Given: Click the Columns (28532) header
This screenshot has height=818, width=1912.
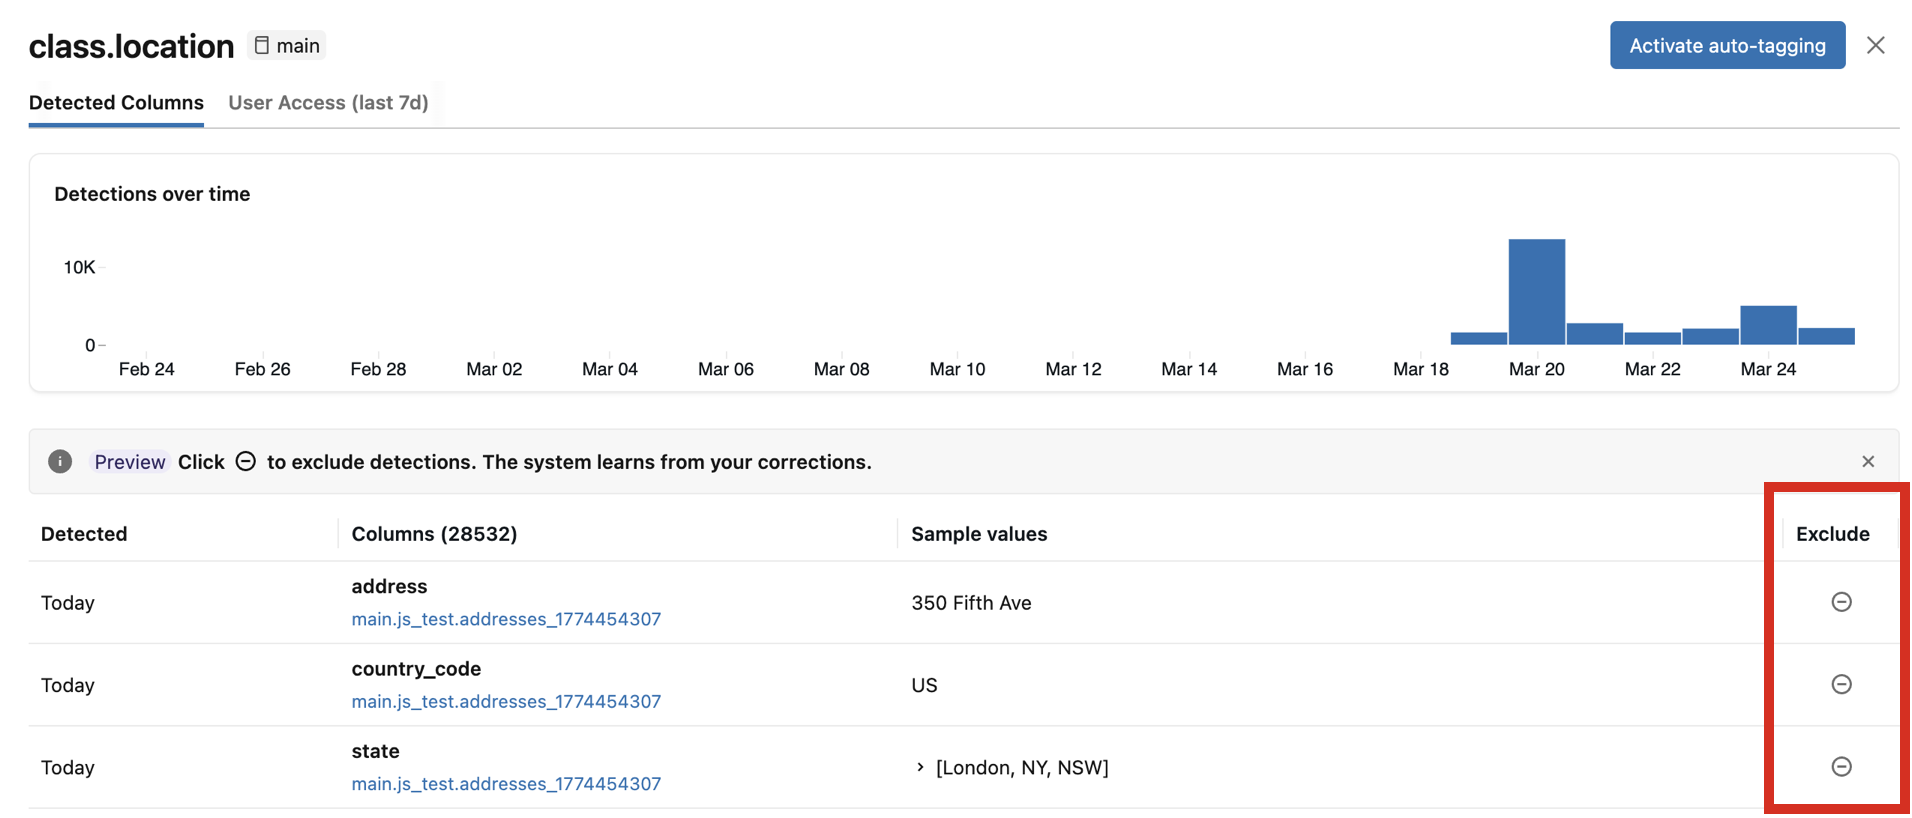Looking at the screenshot, I should pyautogui.click(x=434, y=534).
